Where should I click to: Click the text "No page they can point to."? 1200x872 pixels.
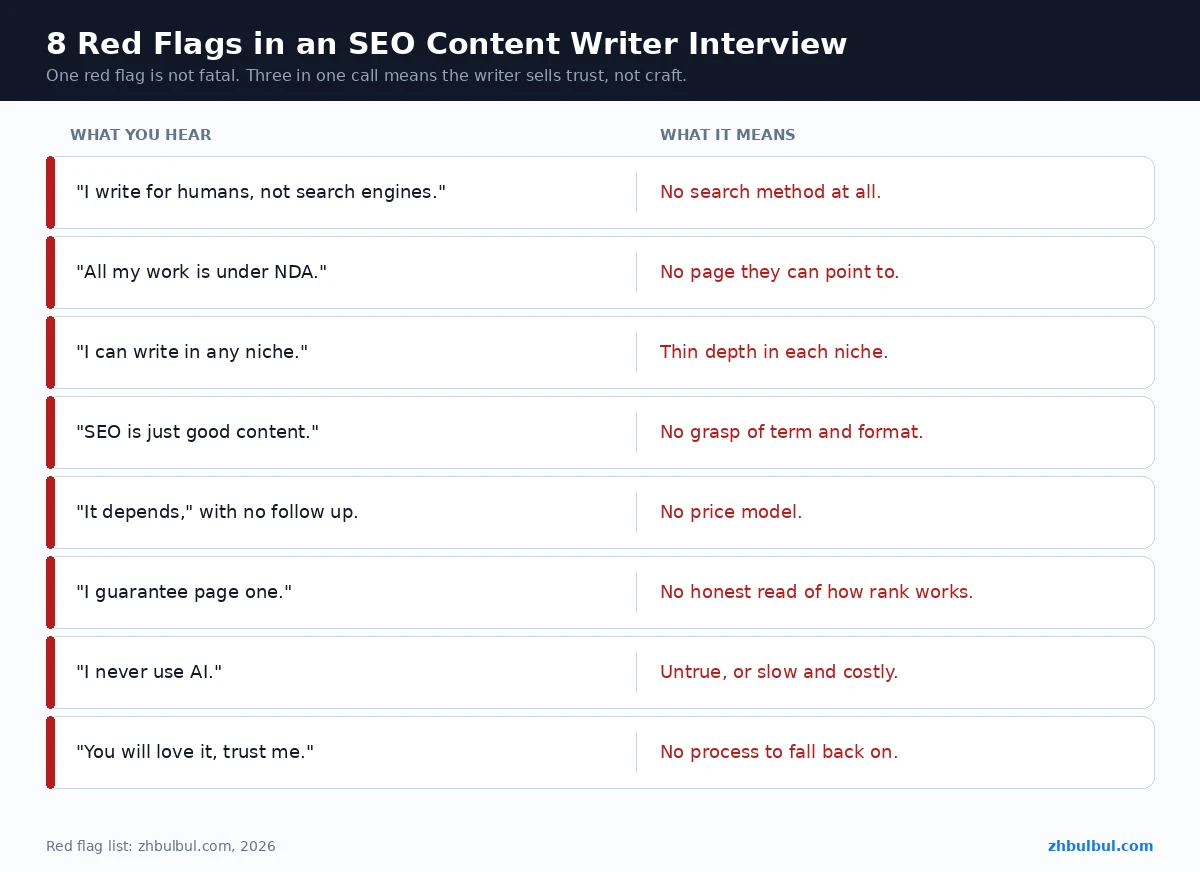click(779, 272)
